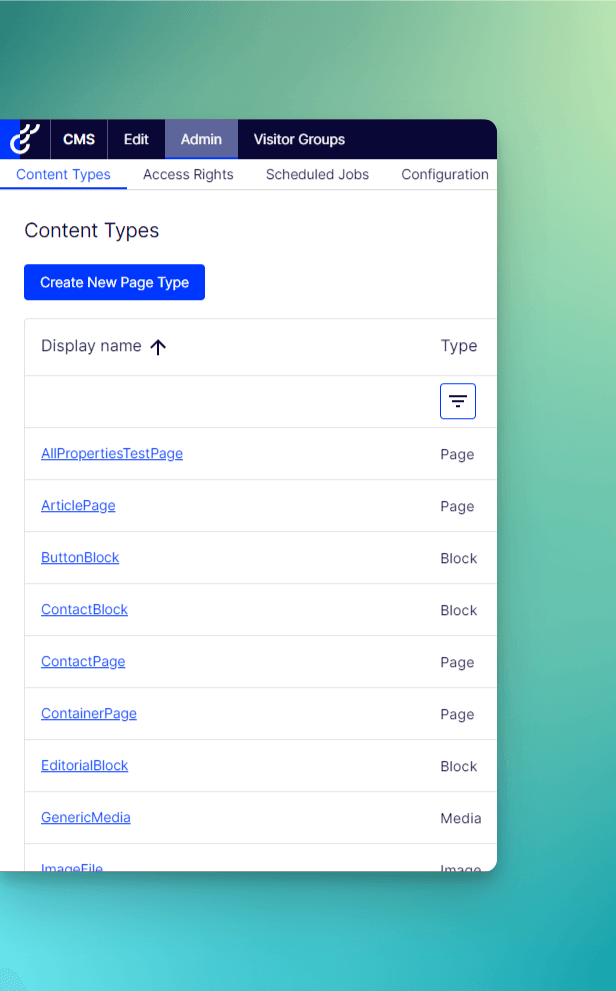Open the ContainerPage content type

[x=89, y=713]
